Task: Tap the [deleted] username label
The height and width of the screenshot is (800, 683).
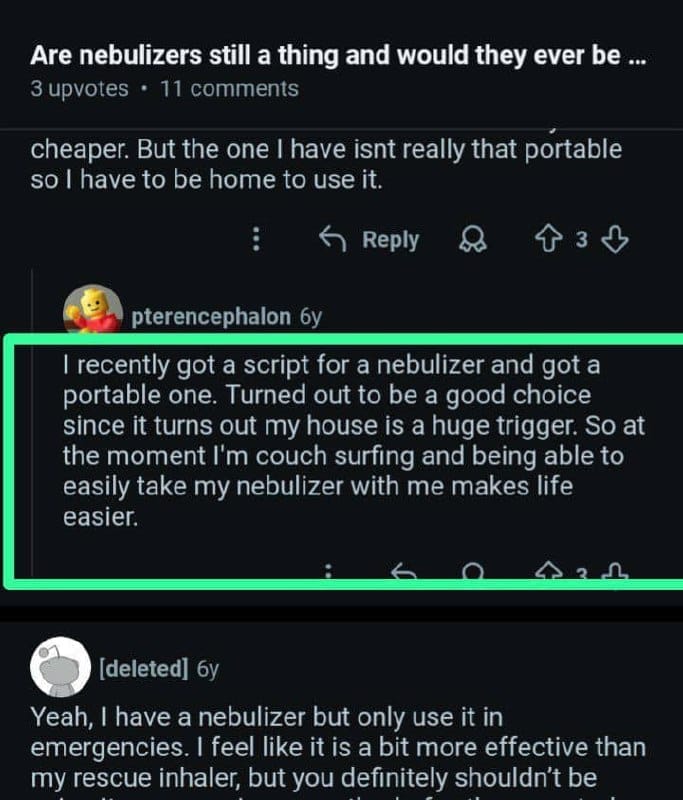Action: point(143,668)
